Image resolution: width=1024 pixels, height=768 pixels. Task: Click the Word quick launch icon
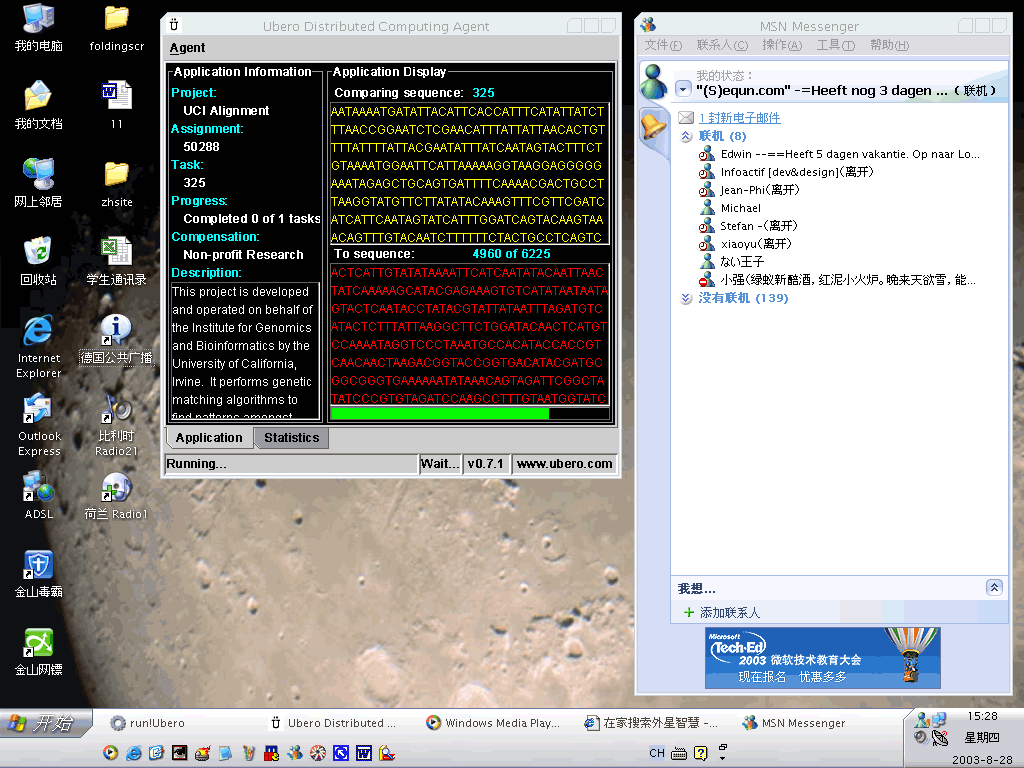pos(364,753)
